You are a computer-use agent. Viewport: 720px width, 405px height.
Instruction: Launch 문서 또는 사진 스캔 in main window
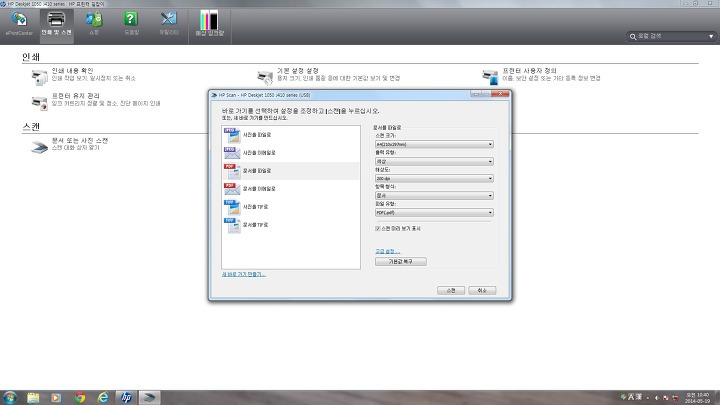[69, 144]
